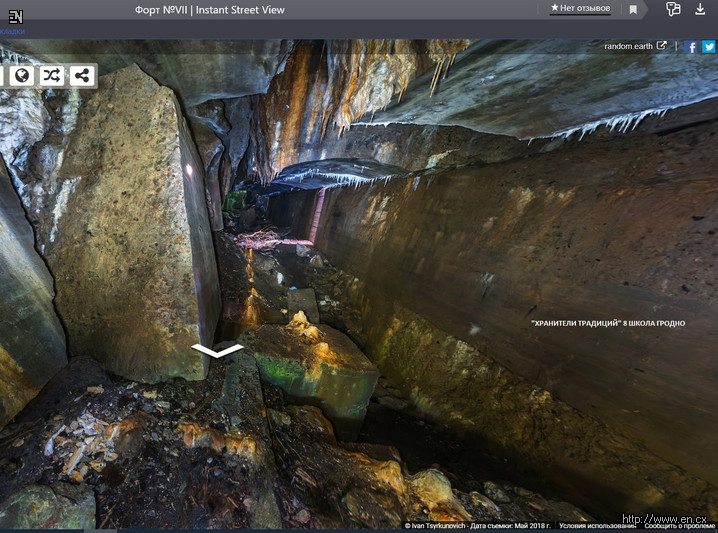Click the bookmark icon in address bar
Screen dimensions: 718x533
click(x=633, y=9)
